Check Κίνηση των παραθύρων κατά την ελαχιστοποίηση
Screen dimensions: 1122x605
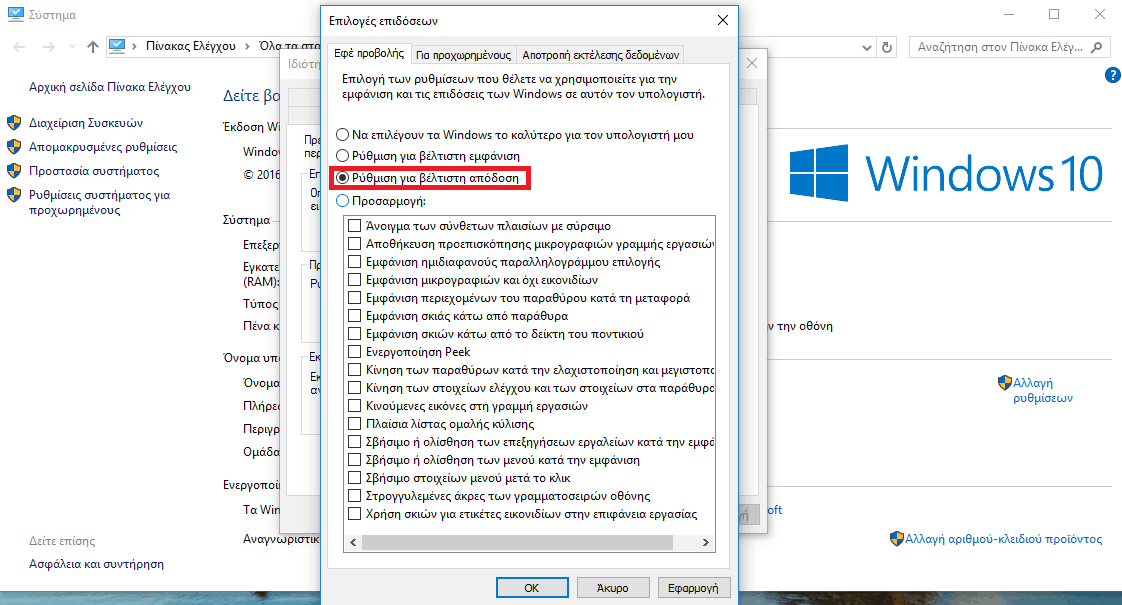coord(354,369)
